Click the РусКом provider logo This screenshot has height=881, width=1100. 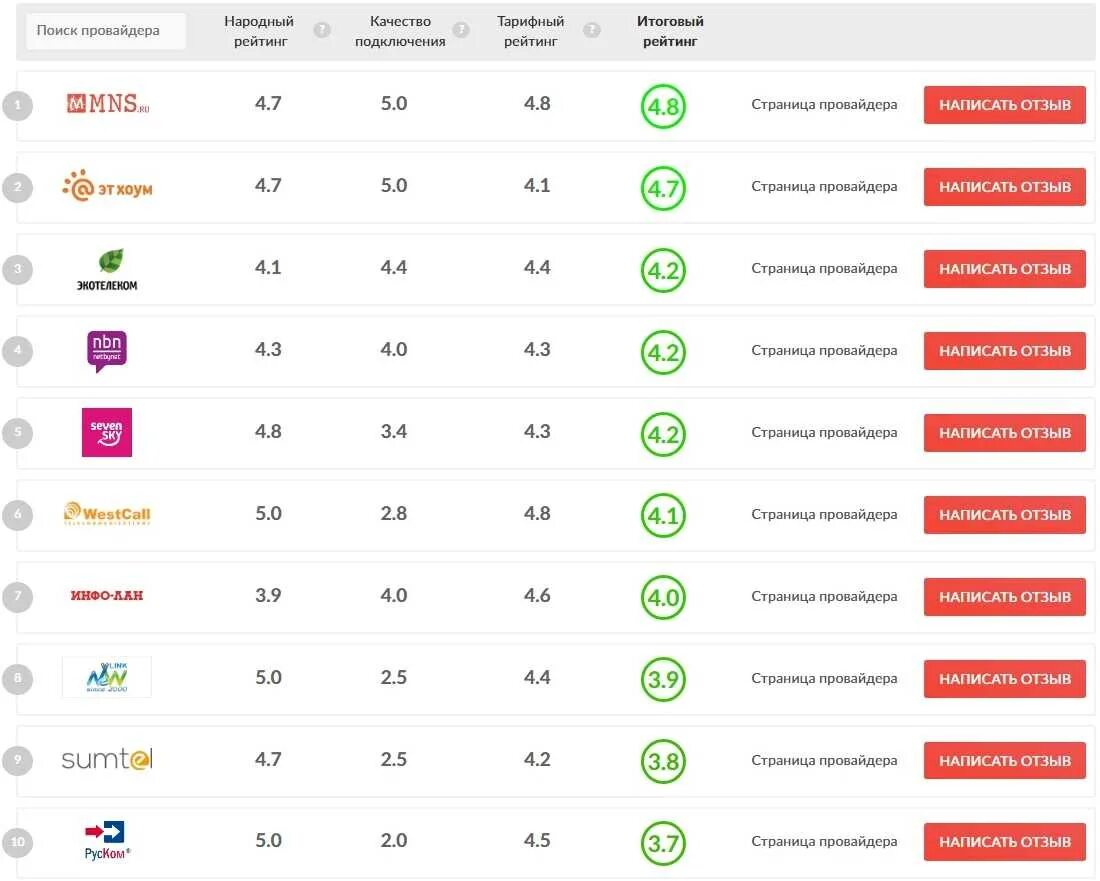point(107,841)
